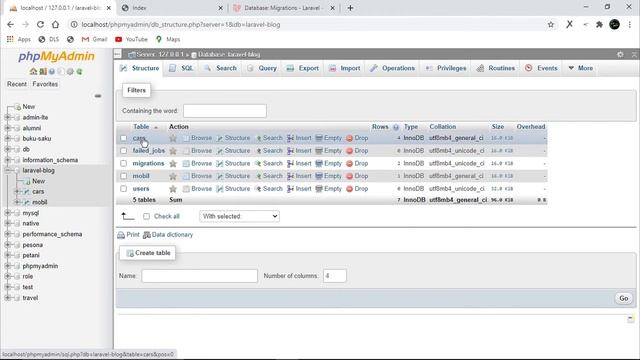Expand the mysql database node

7,213
